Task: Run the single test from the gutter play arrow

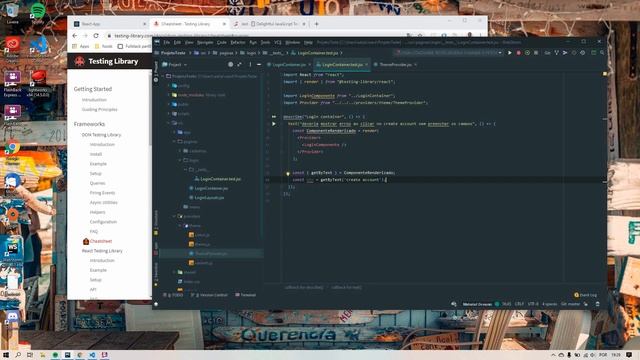Action: coord(274,124)
